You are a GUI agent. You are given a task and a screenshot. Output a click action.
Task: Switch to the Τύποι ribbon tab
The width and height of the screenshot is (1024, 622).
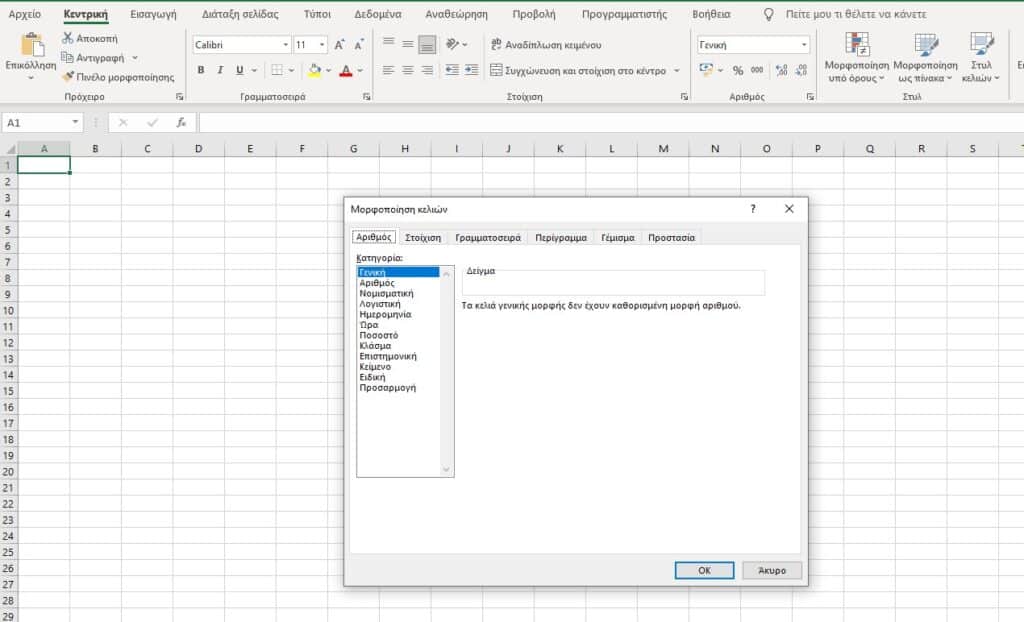317,14
